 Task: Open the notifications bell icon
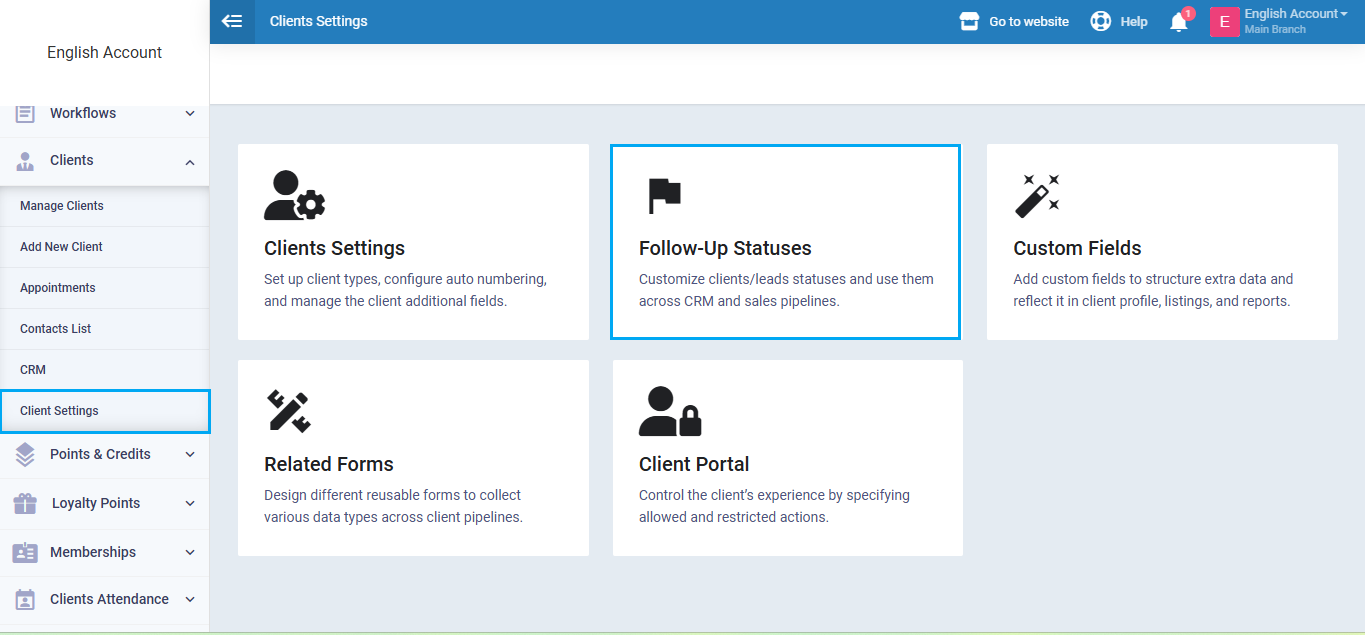point(1179,22)
